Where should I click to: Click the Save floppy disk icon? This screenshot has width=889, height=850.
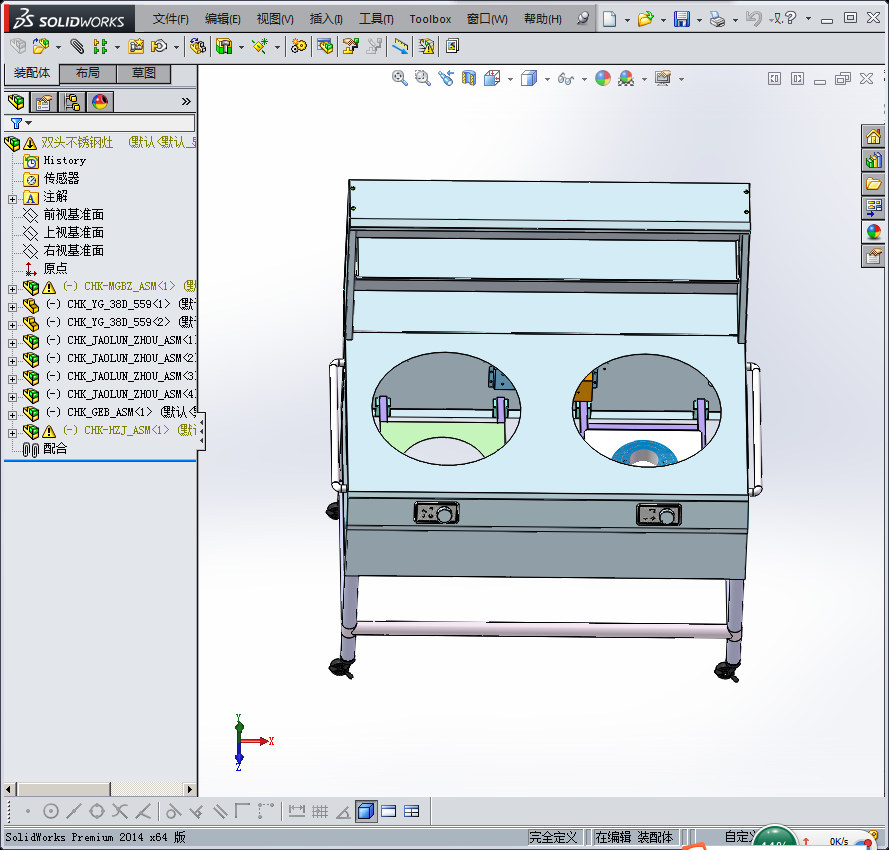(681, 19)
